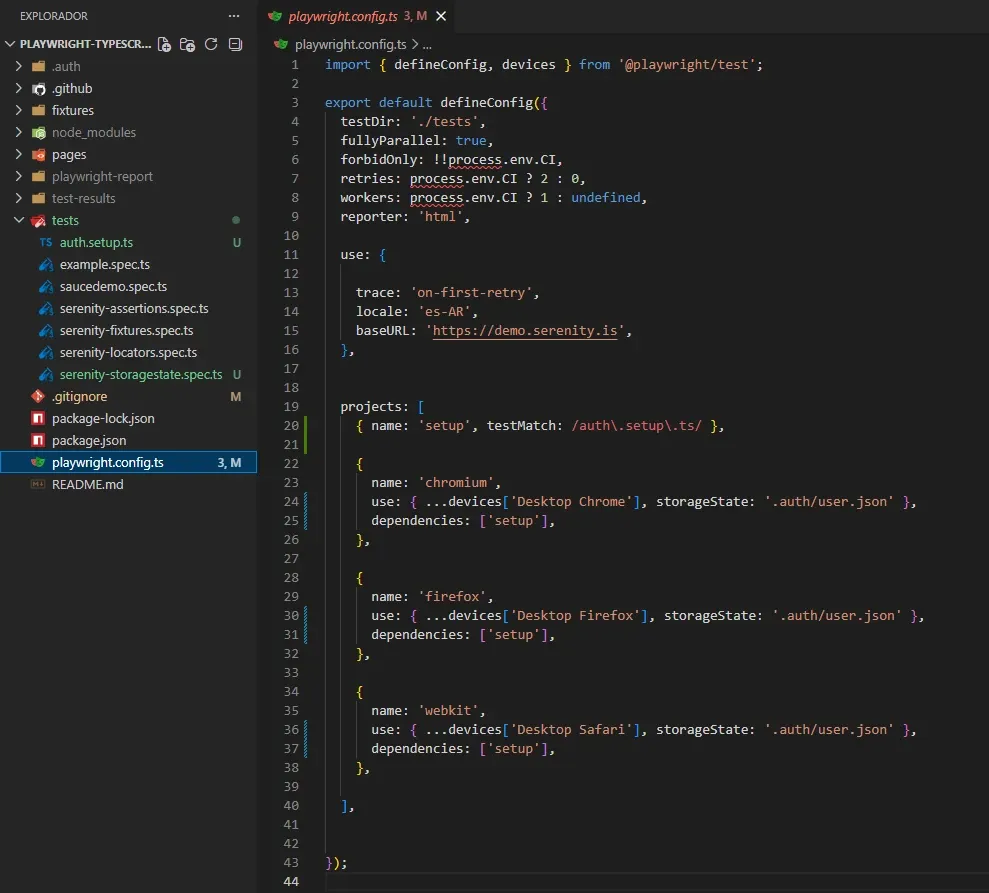This screenshot has height=893, width=989.
Task: Click the file icon in the breadcrumb bar
Action: (280, 44)
